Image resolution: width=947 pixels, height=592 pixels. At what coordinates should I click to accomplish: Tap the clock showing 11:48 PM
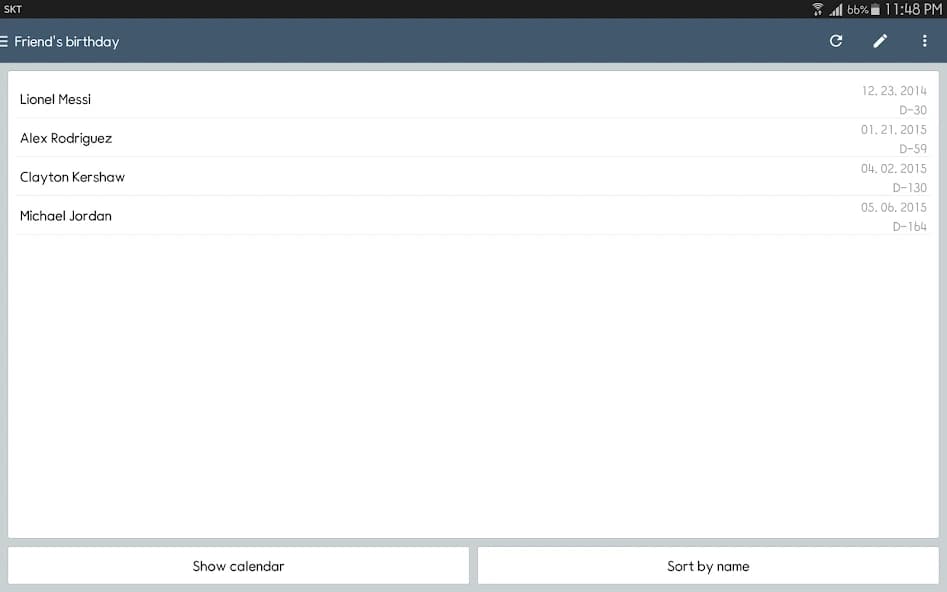coord(912,9)
